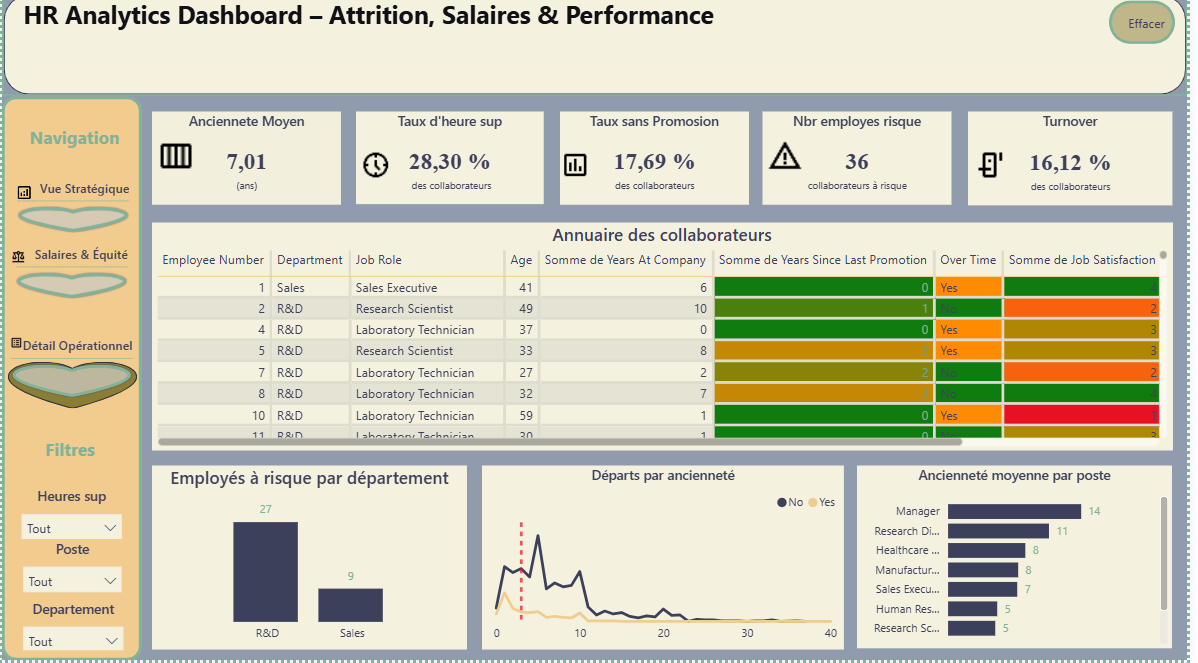Viewport: 1198px width, 663px height.
Task: Navigate to Vue Stratégique heart button
Action: pyautogui.click(x=73, y=218)
